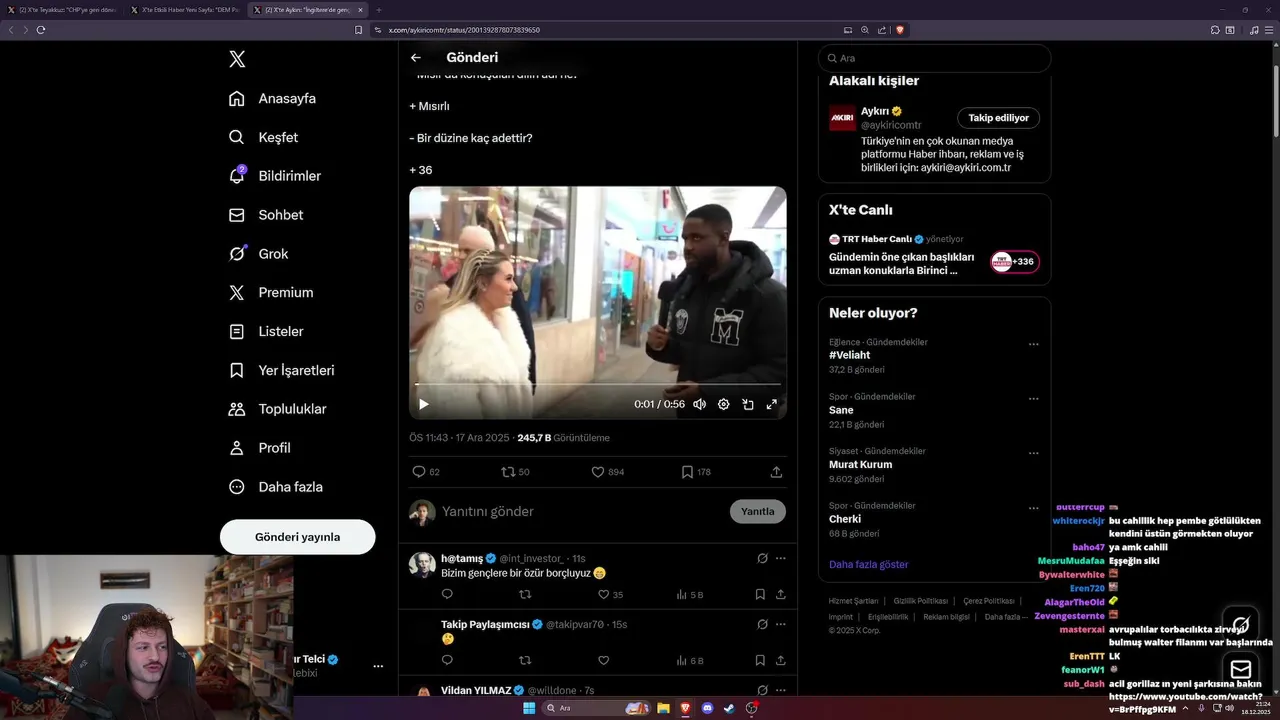Open Anasayfa home page
The height and width of the screenshot is (720, 1280).
point(272,98)
